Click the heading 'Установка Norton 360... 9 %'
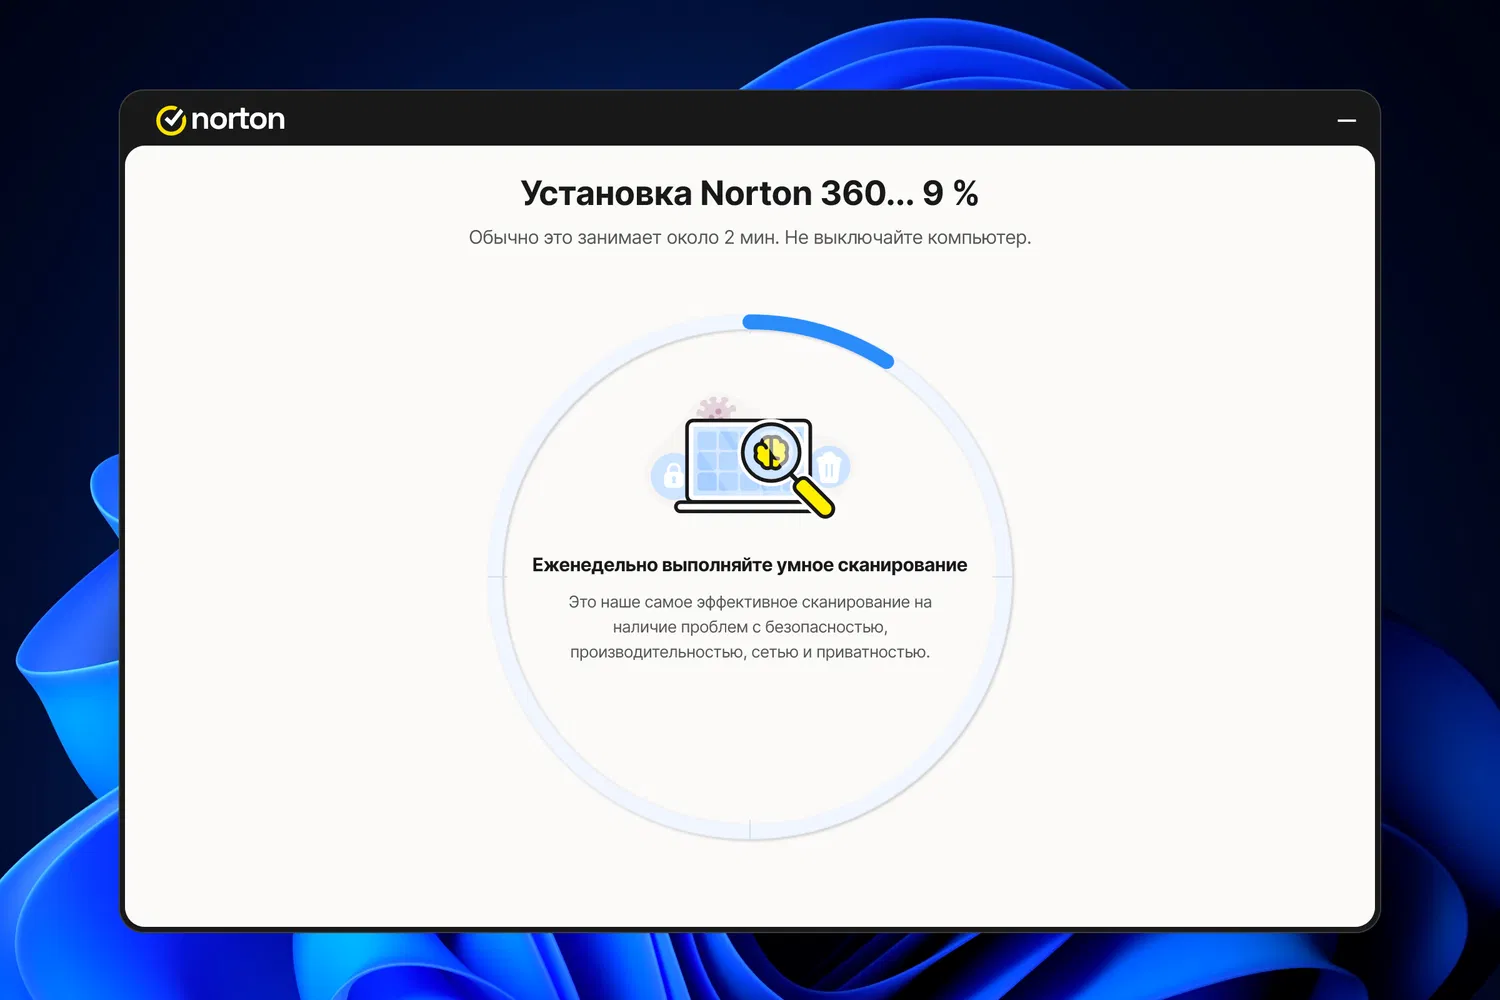This screenshot has width=1500, height=1000. pyautogui.click(x=750, y=193)
